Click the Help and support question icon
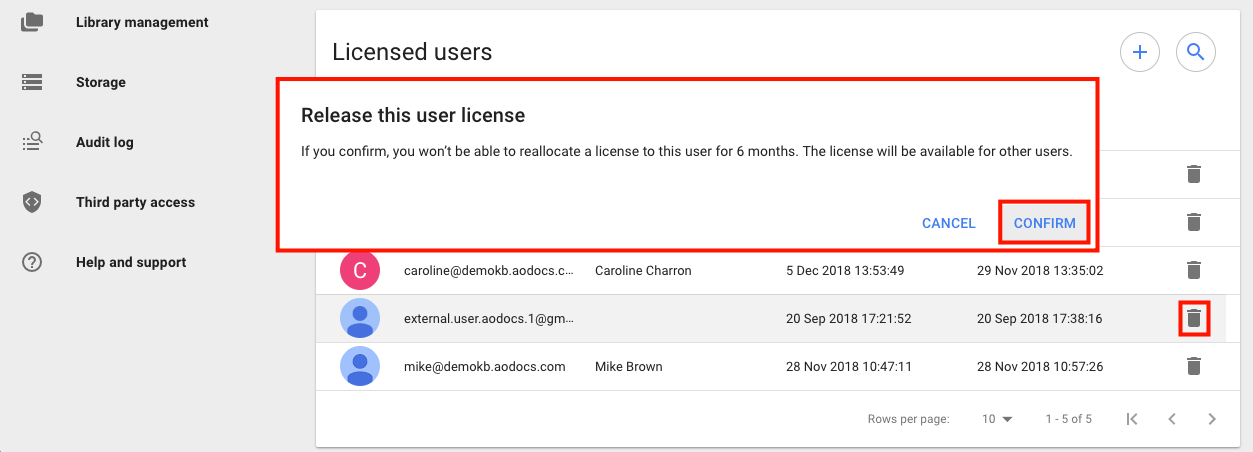Viewport: 1253px width, 452px height. (32, 262)
